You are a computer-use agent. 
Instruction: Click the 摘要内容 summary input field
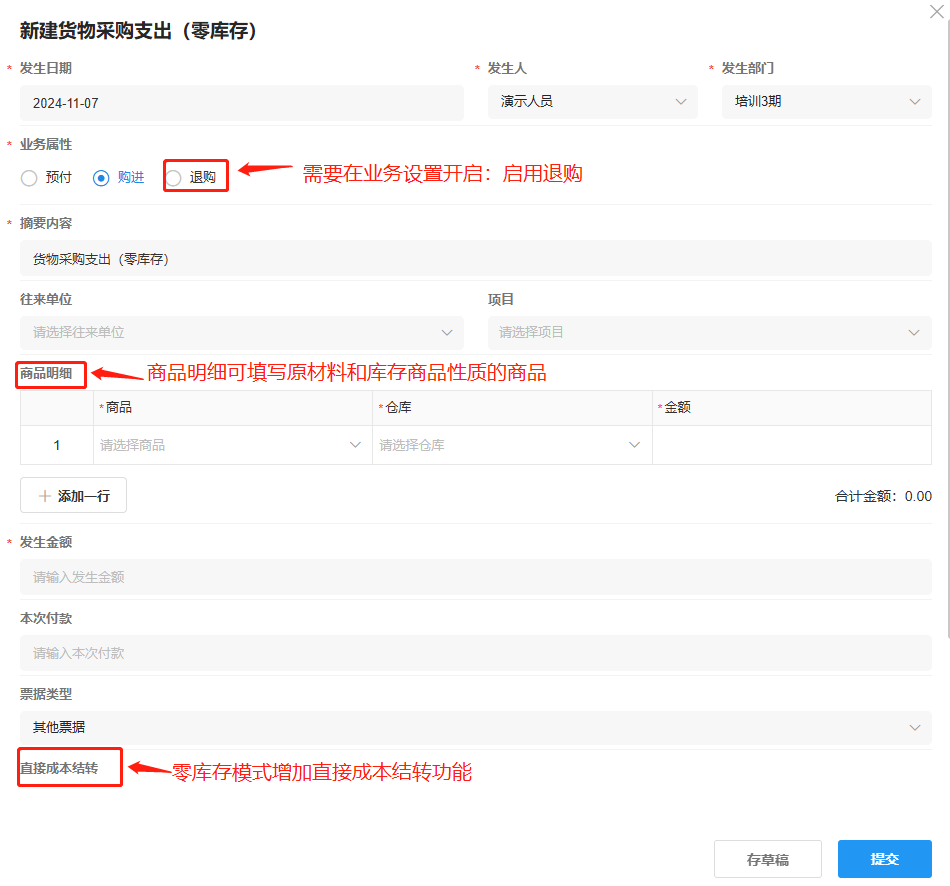point(475,258)
